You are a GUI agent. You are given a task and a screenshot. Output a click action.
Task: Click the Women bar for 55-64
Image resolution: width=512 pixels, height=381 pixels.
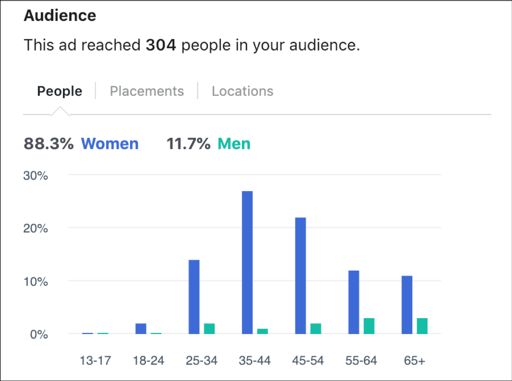[354, 302]
